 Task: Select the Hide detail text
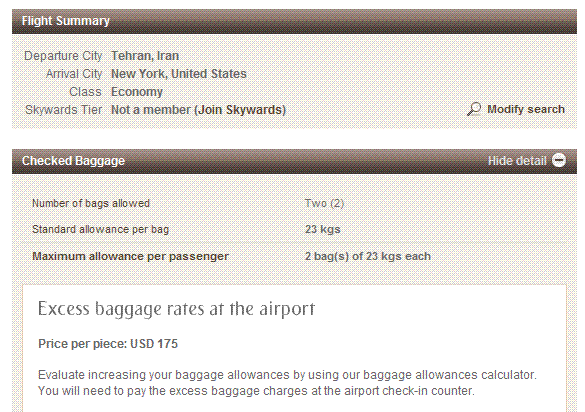pyautogui.click(x=517, y=161)
